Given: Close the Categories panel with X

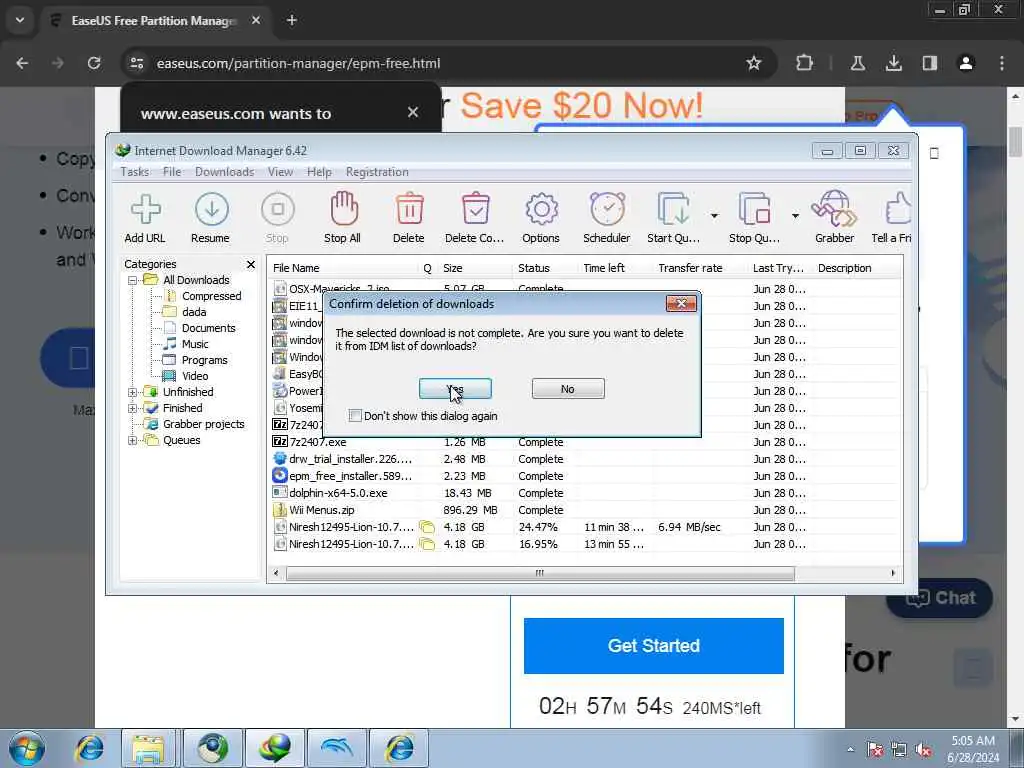Looking at the screenshot, I should pyautogui.click(x=251, y=264).
